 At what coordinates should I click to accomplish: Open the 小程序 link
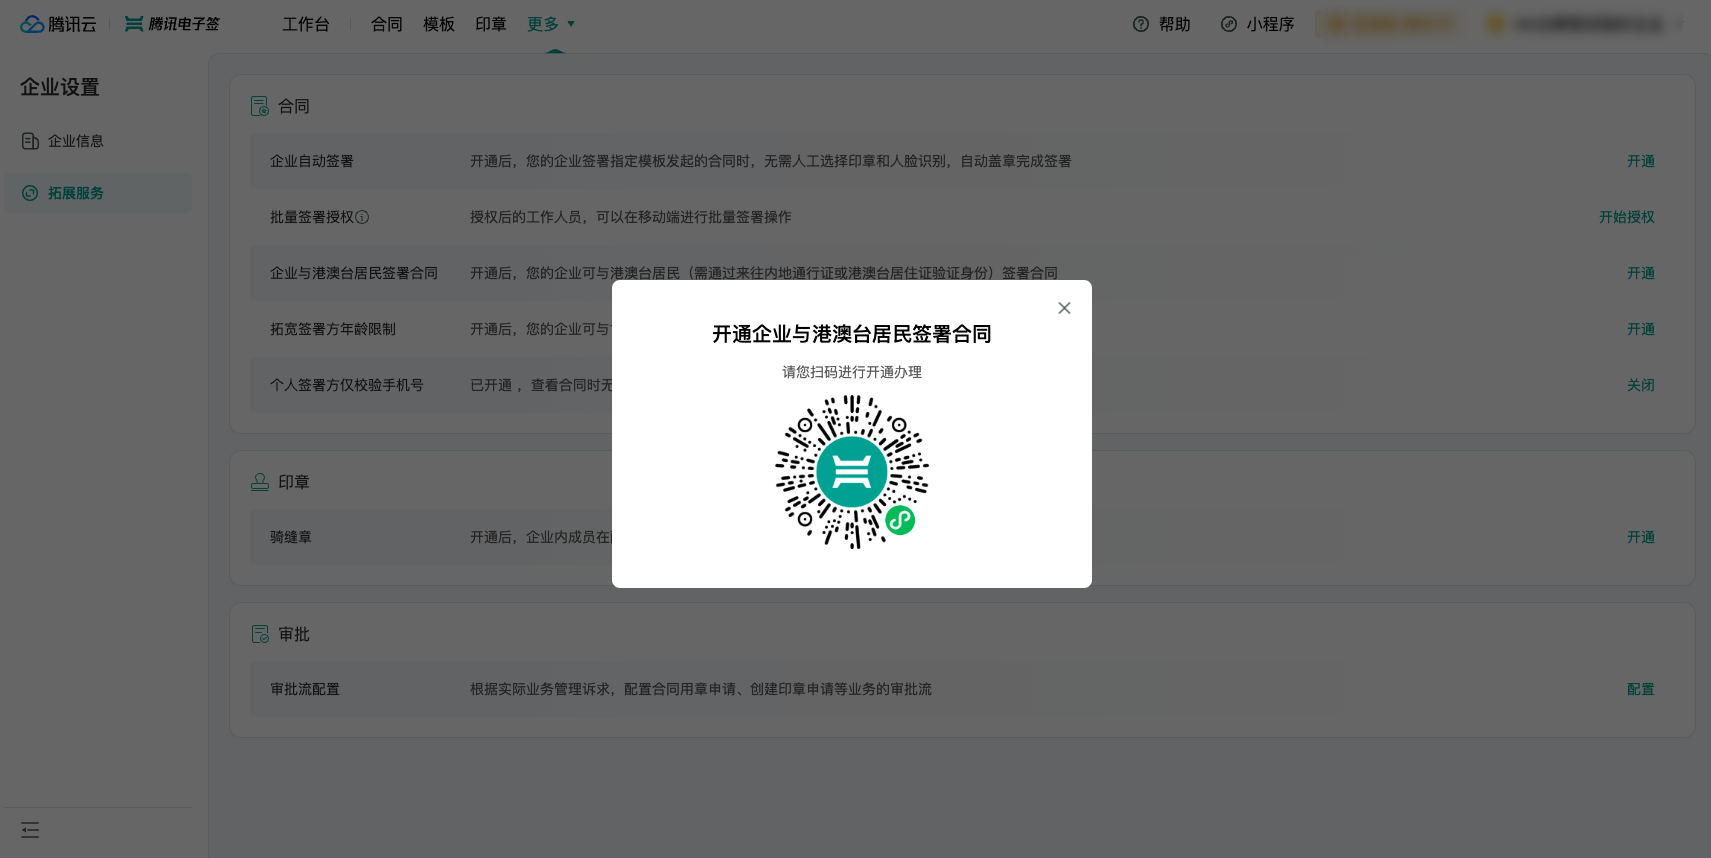tap(1270, 24)
